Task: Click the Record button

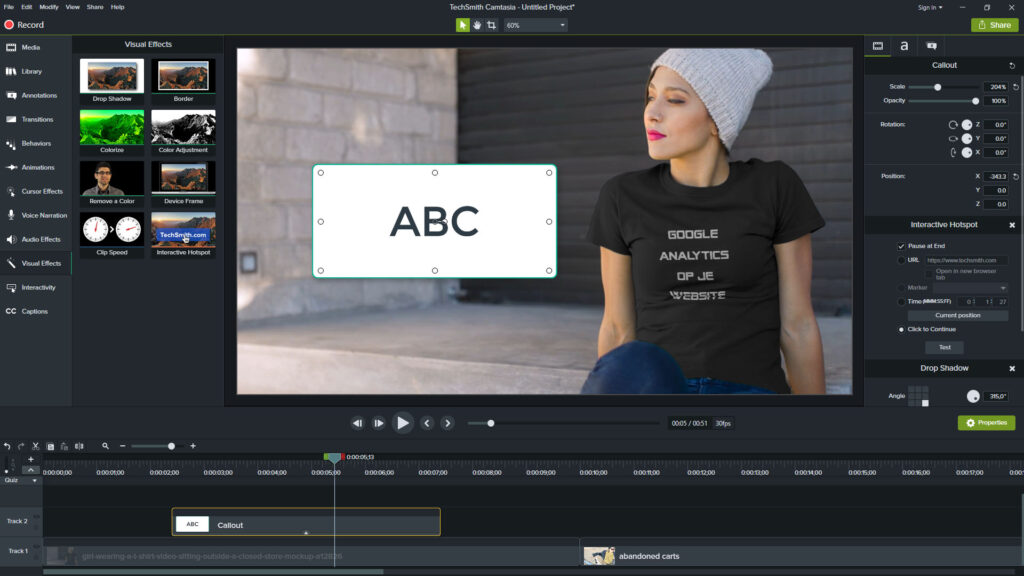Action: (x=24, y=25)
